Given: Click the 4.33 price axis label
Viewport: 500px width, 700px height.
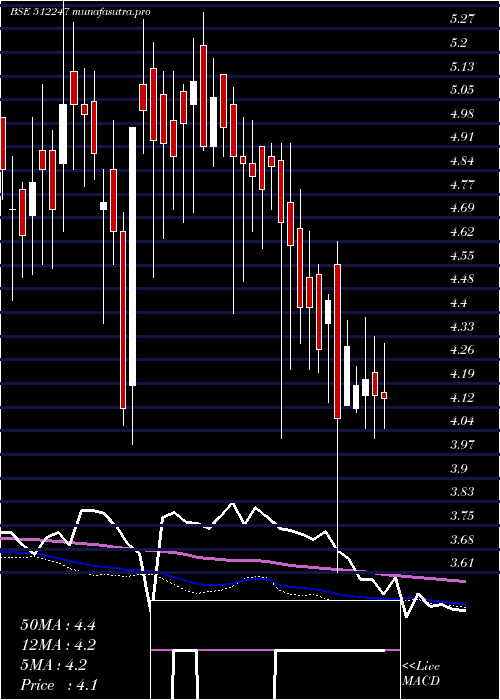Looking at the screenshot, I should point(462,327).
